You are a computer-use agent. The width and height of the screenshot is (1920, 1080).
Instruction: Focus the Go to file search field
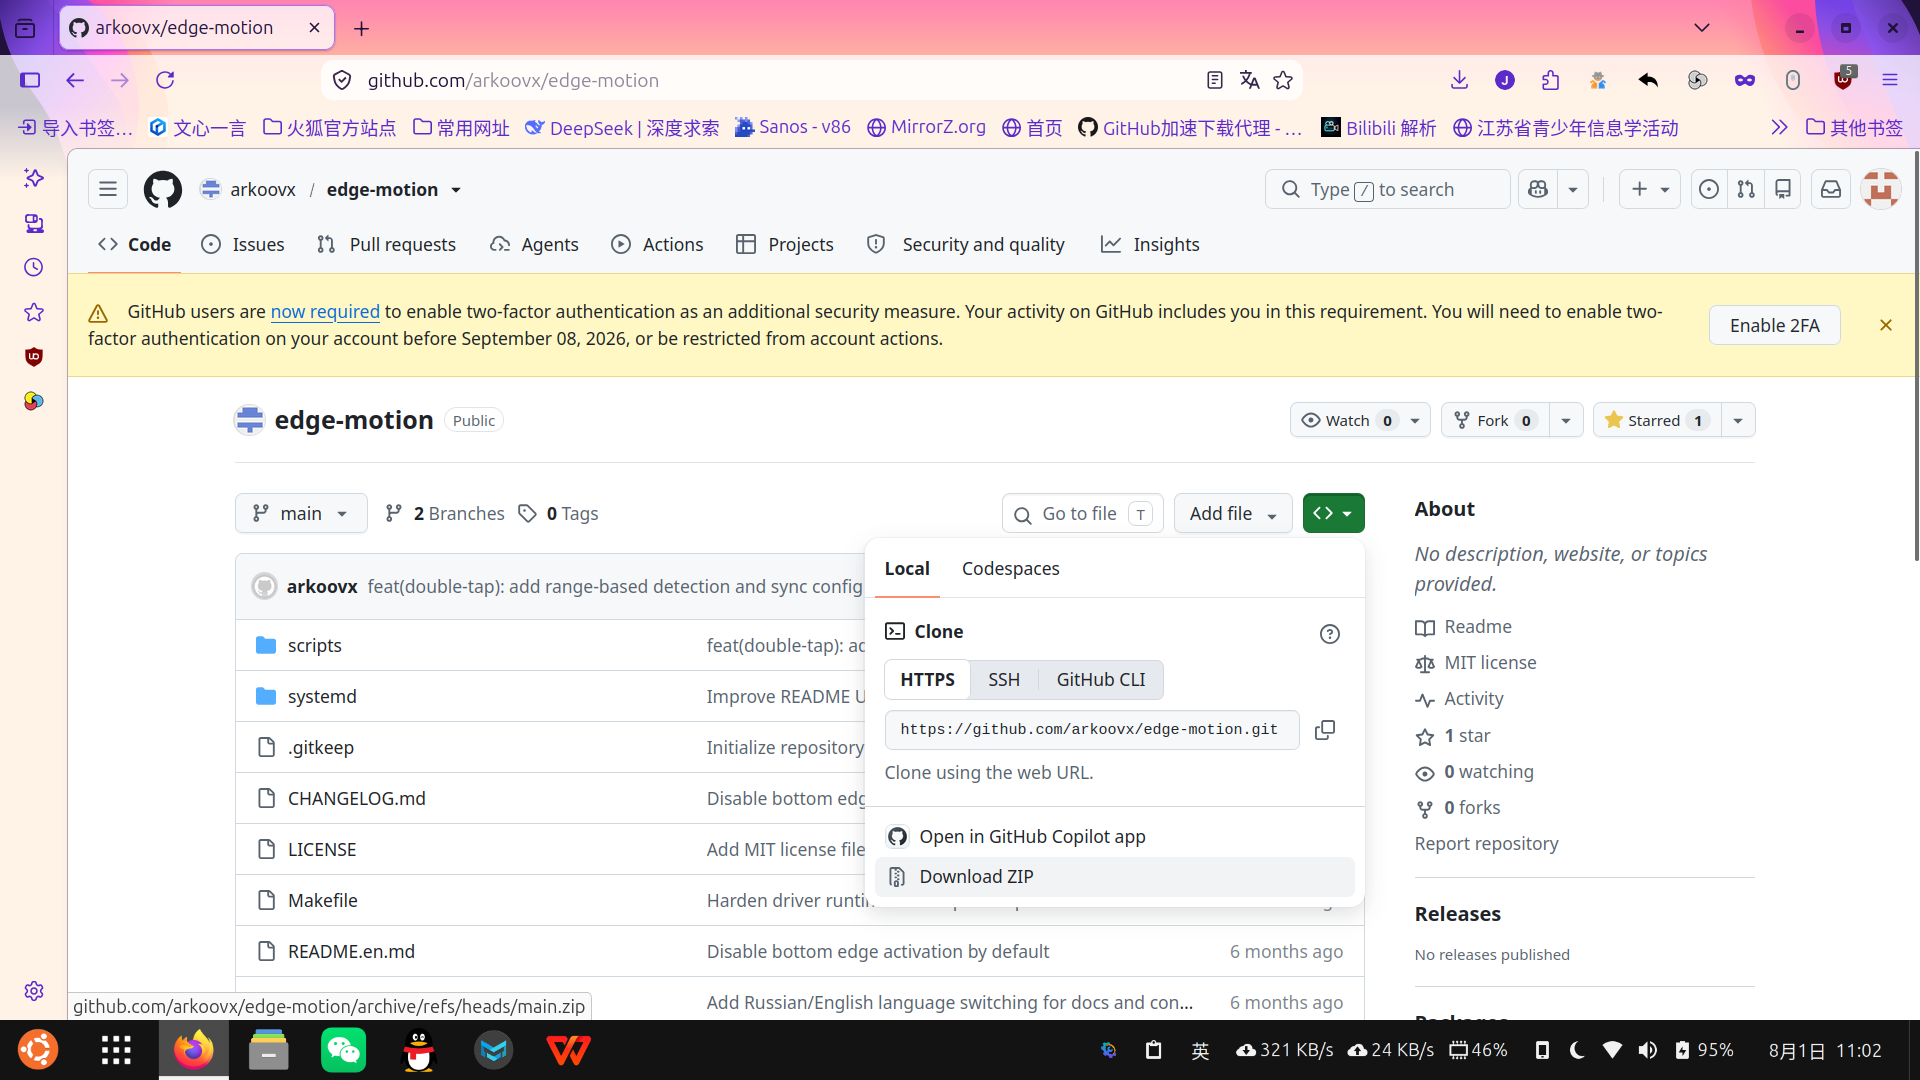pyautogui.click(x=1082, y=513)
